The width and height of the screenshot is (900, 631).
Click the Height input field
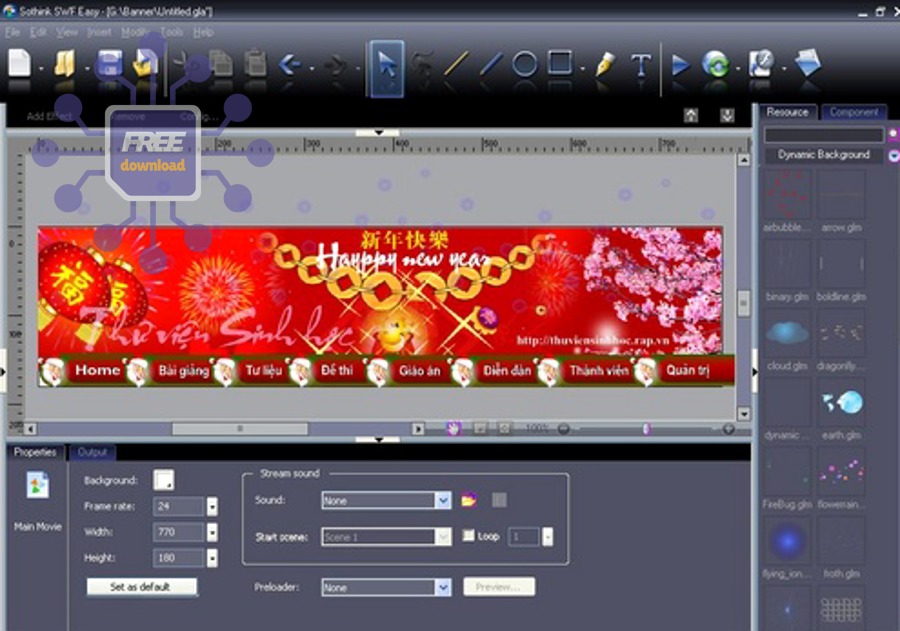[179, 558]
